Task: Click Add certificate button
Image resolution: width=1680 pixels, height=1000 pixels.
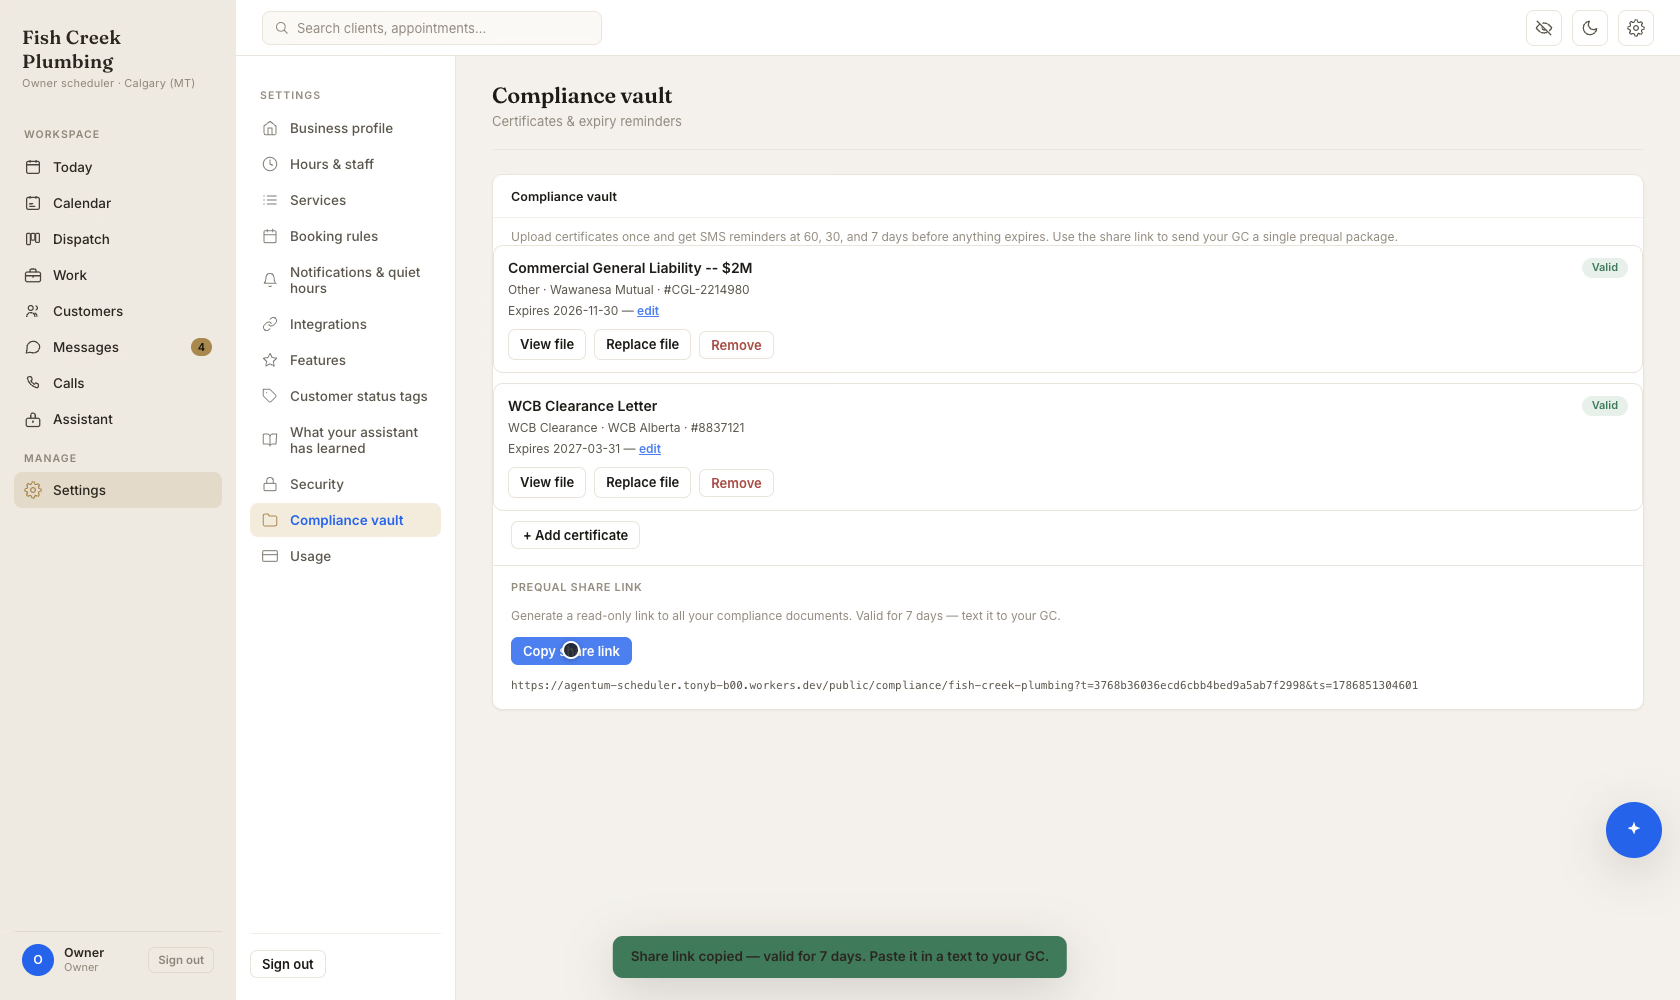Action: [575, 535]
